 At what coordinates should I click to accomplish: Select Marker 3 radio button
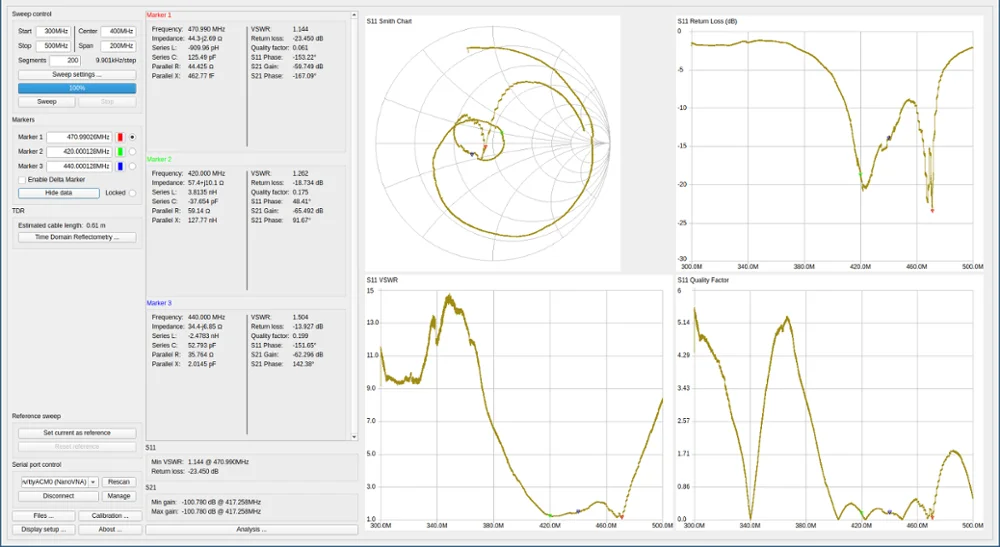coord(133,166)
